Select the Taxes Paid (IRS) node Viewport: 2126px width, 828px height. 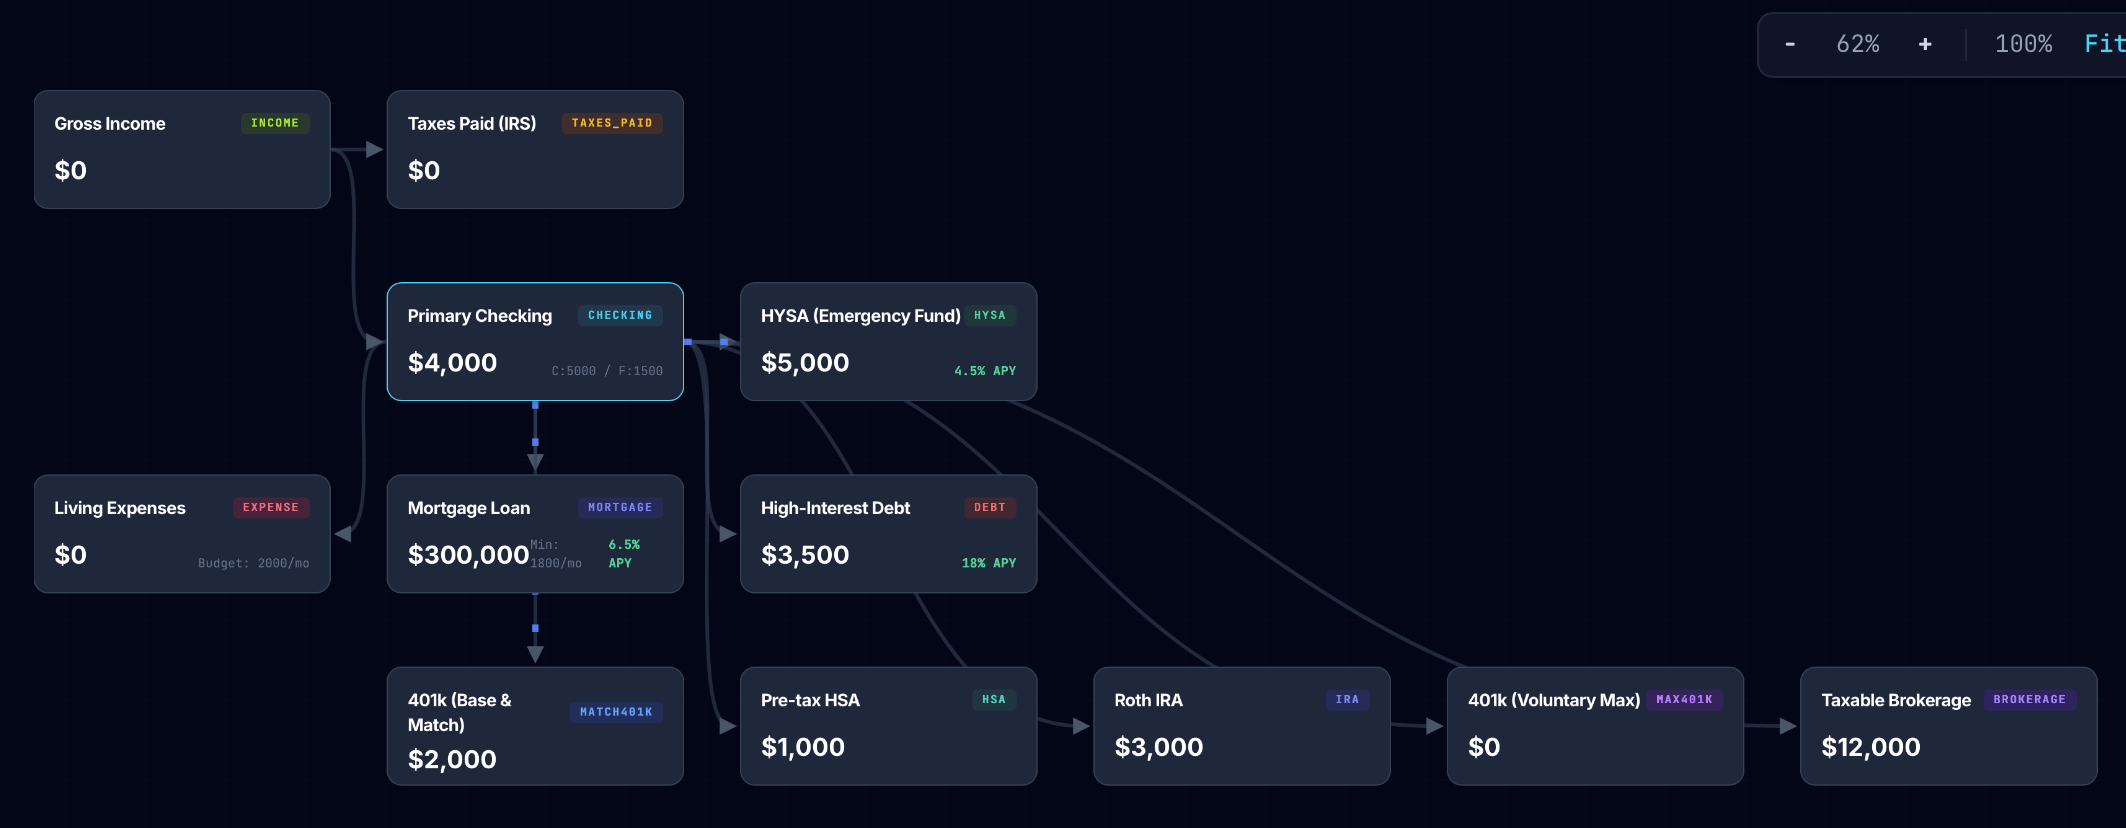(535, 149)
